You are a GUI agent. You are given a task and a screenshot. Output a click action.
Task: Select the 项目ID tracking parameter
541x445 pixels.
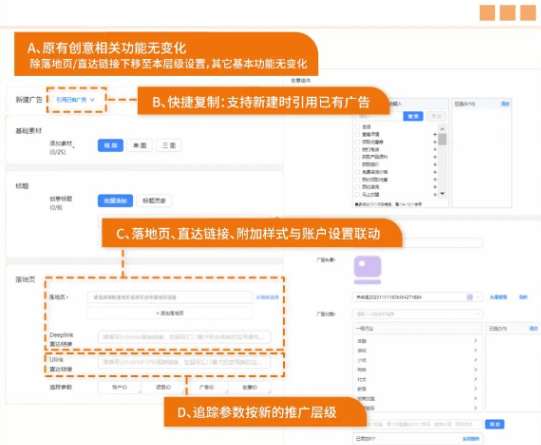pyautogui.click(x=163, y=387)
